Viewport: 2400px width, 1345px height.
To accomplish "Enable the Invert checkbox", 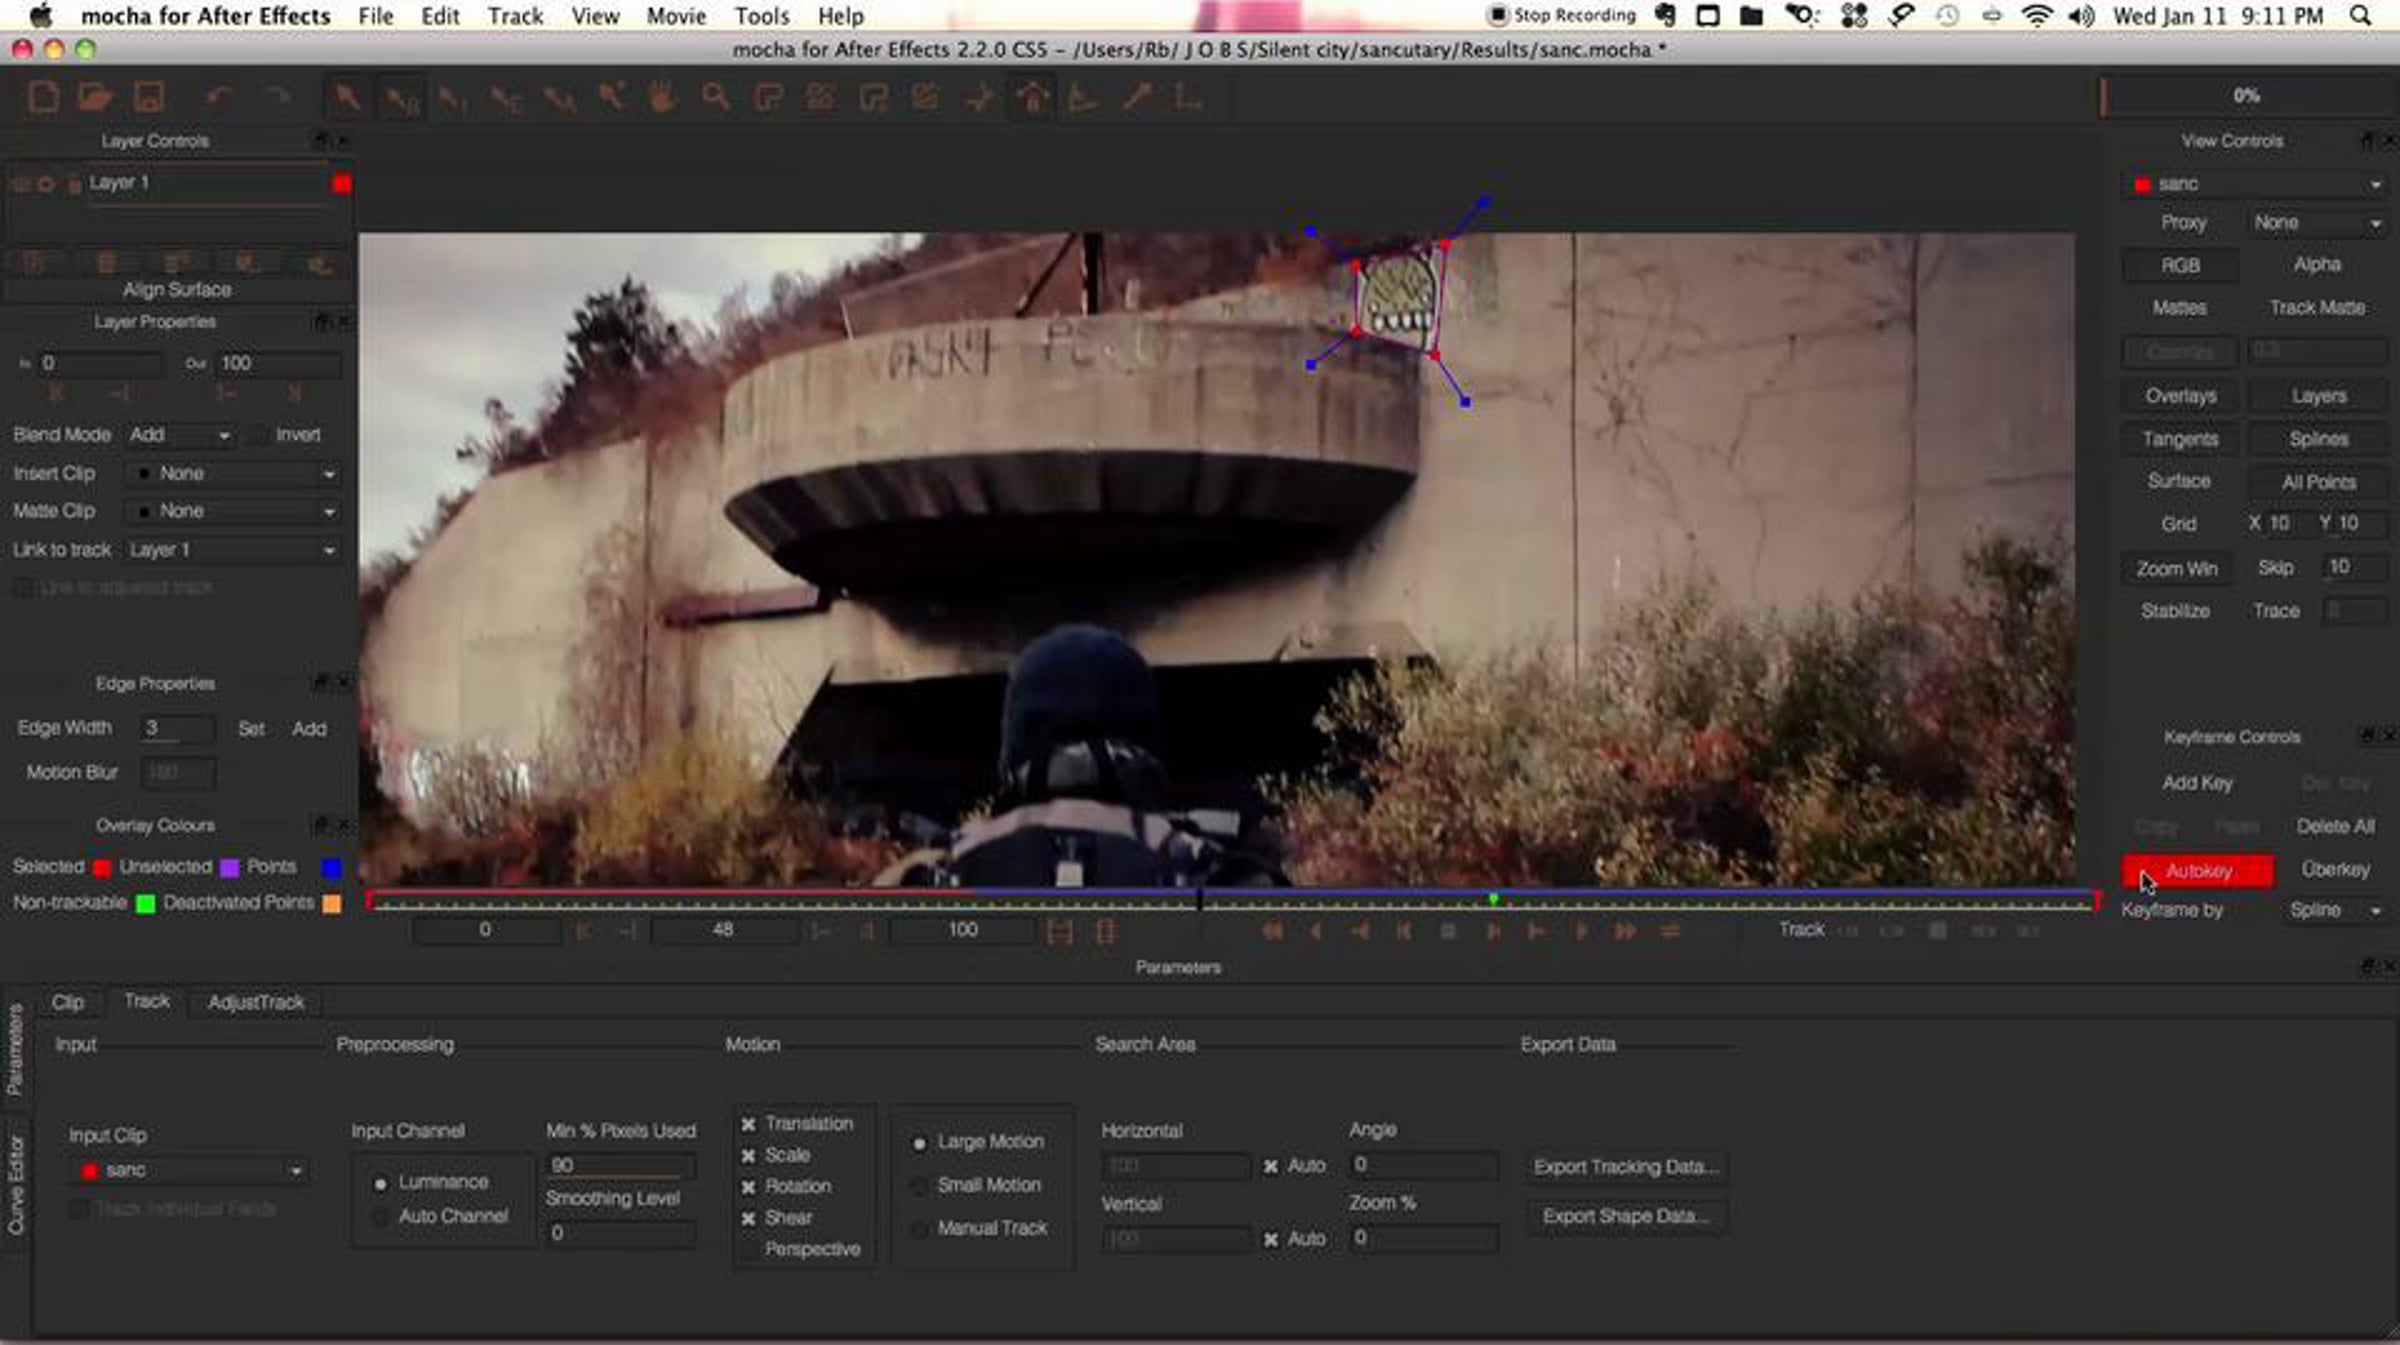I will [x=260, y=435].
